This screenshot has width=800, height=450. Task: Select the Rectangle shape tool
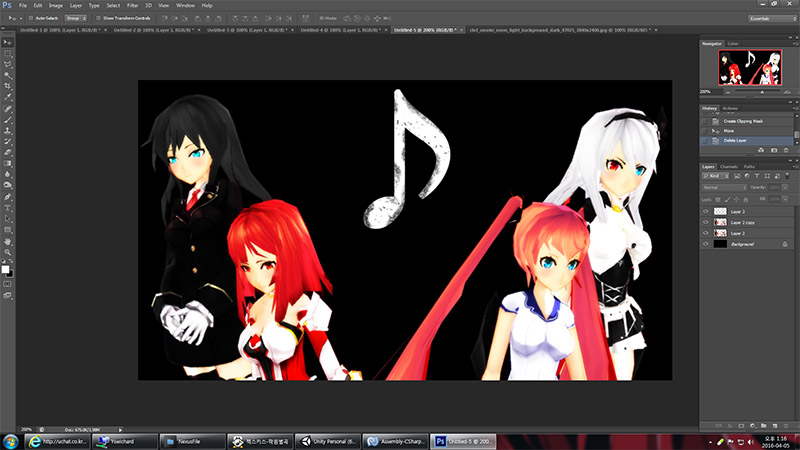8,230
